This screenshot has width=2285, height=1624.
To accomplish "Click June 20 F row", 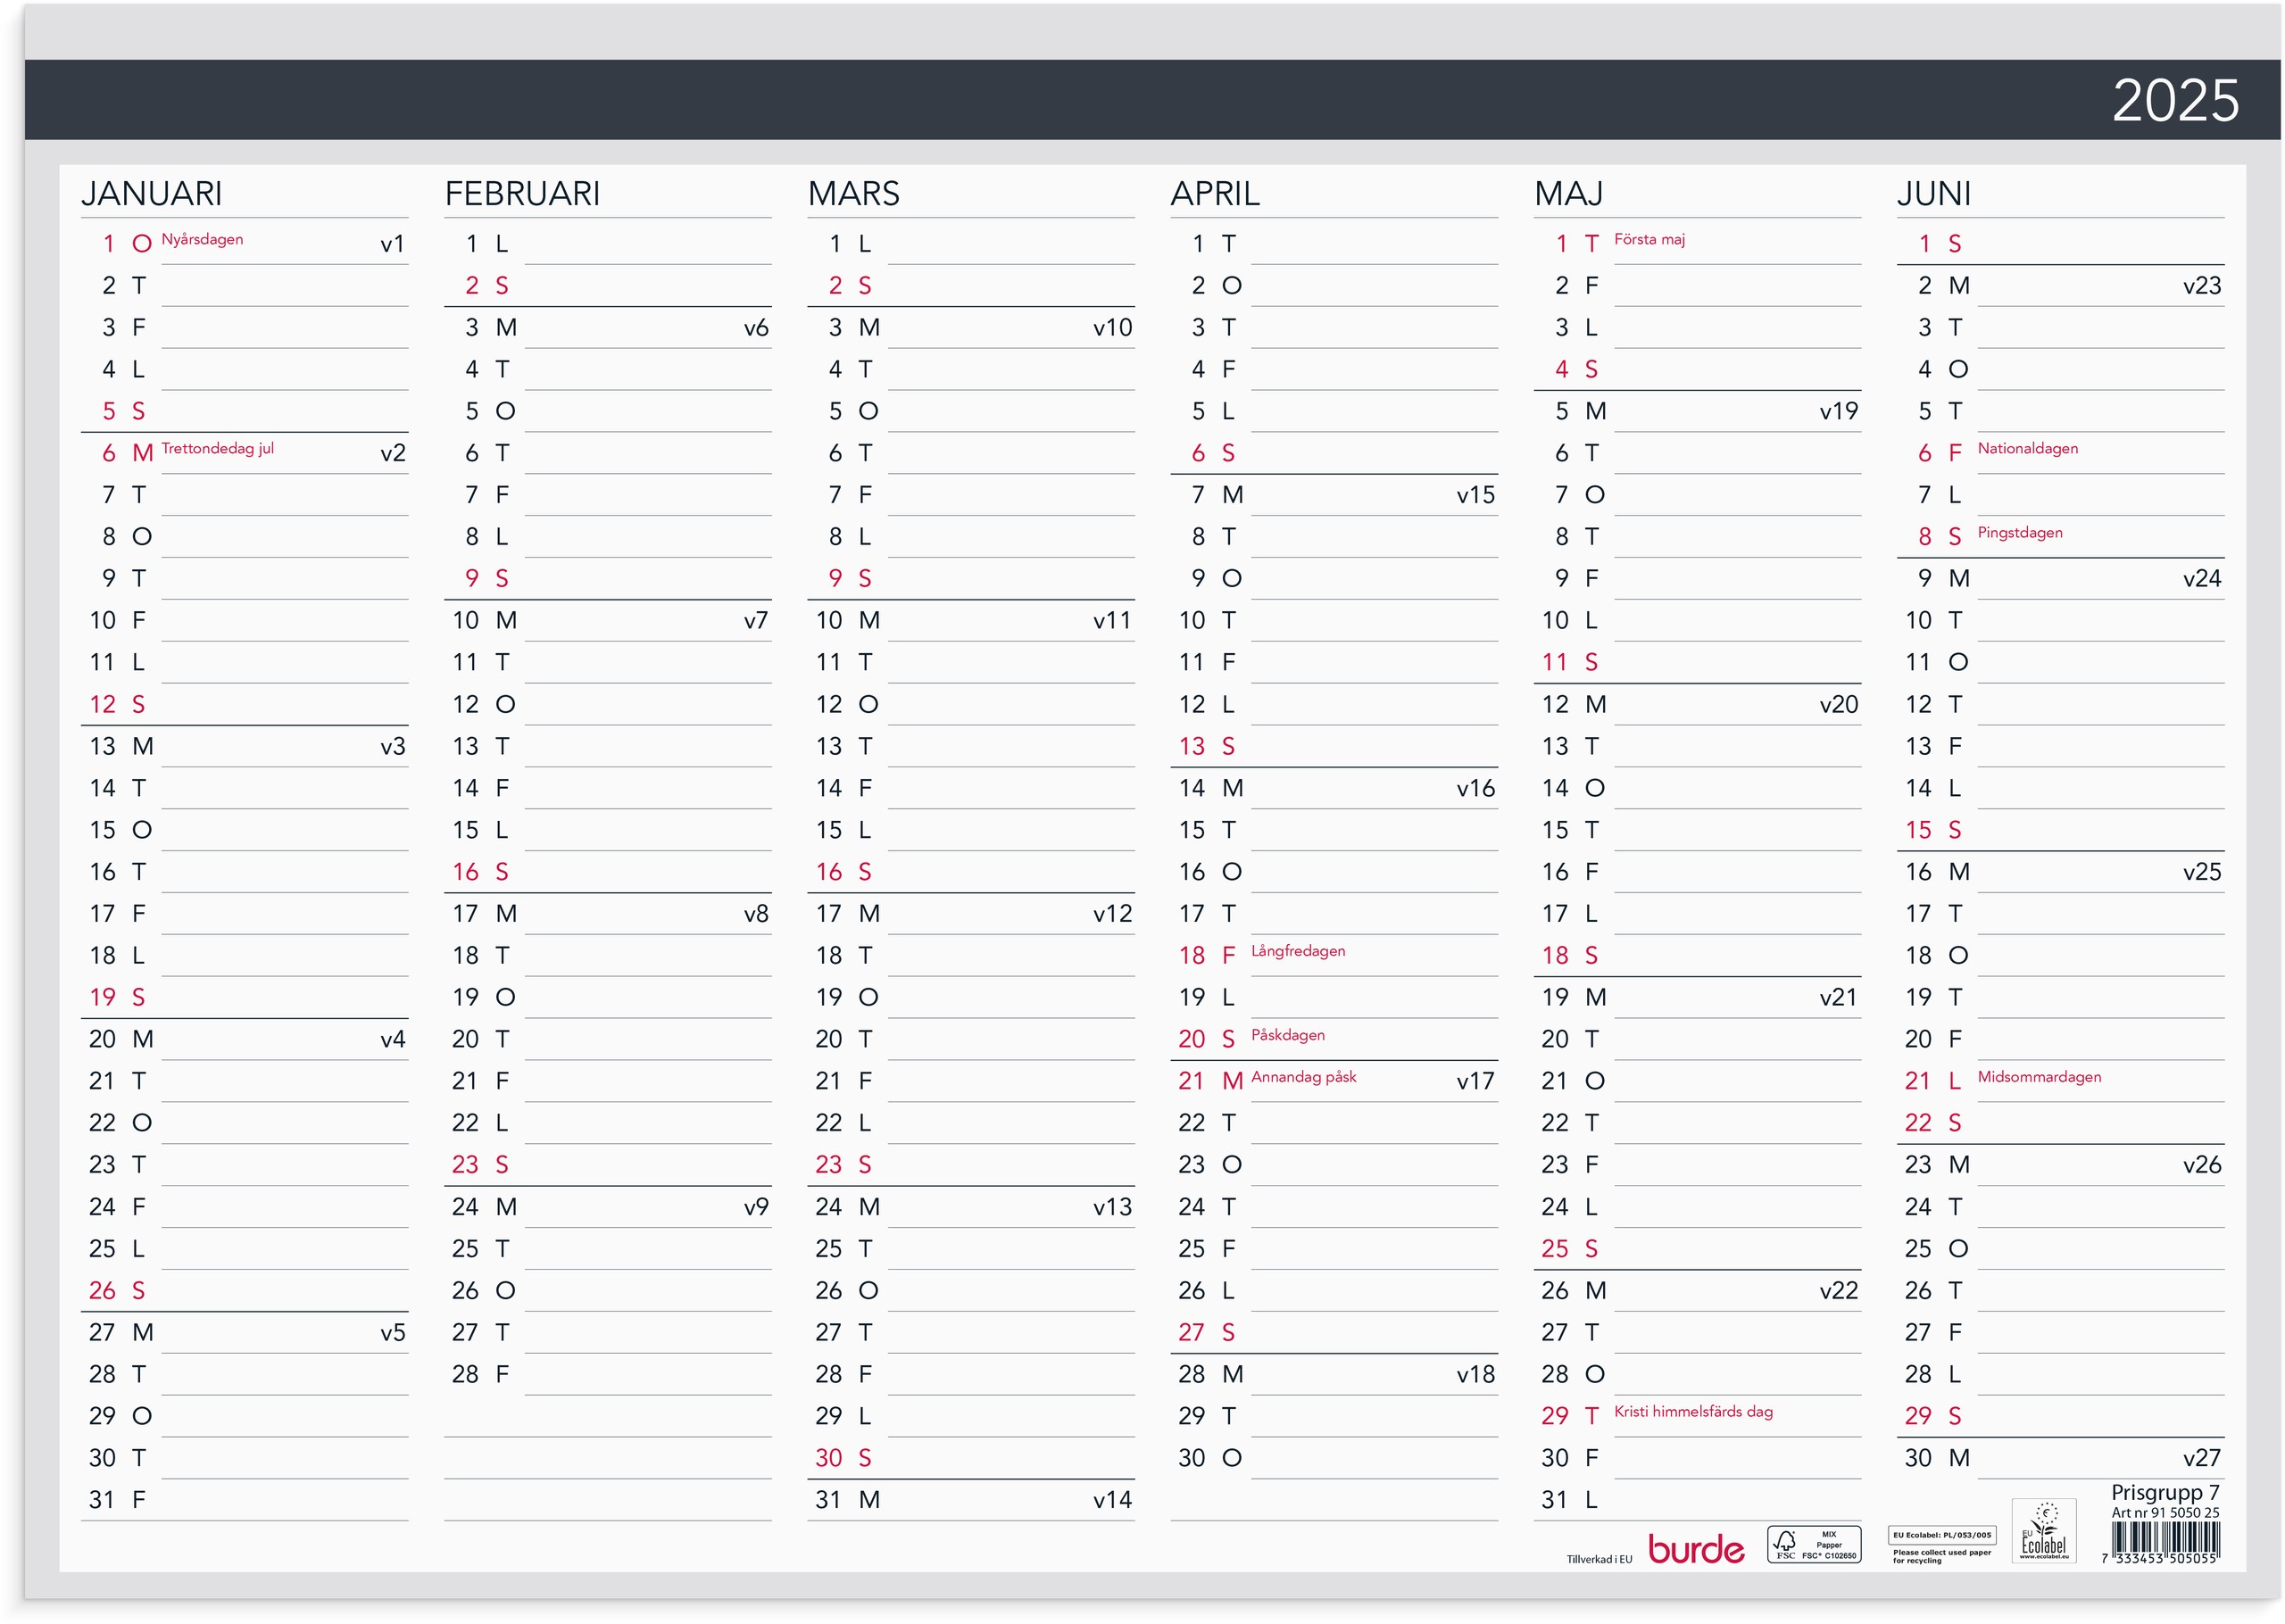I will [2060, 1040].
